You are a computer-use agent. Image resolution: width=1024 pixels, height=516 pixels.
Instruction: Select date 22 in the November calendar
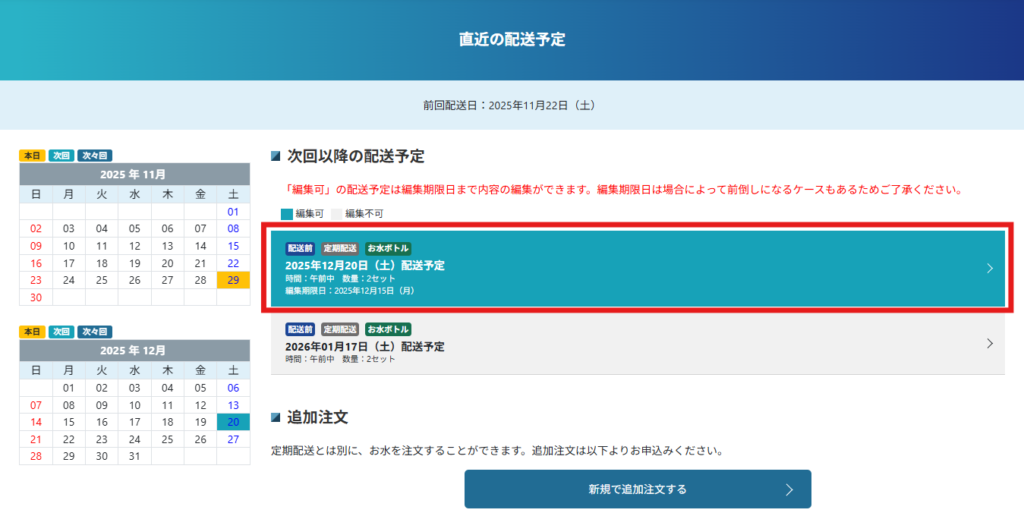point(233,263)
